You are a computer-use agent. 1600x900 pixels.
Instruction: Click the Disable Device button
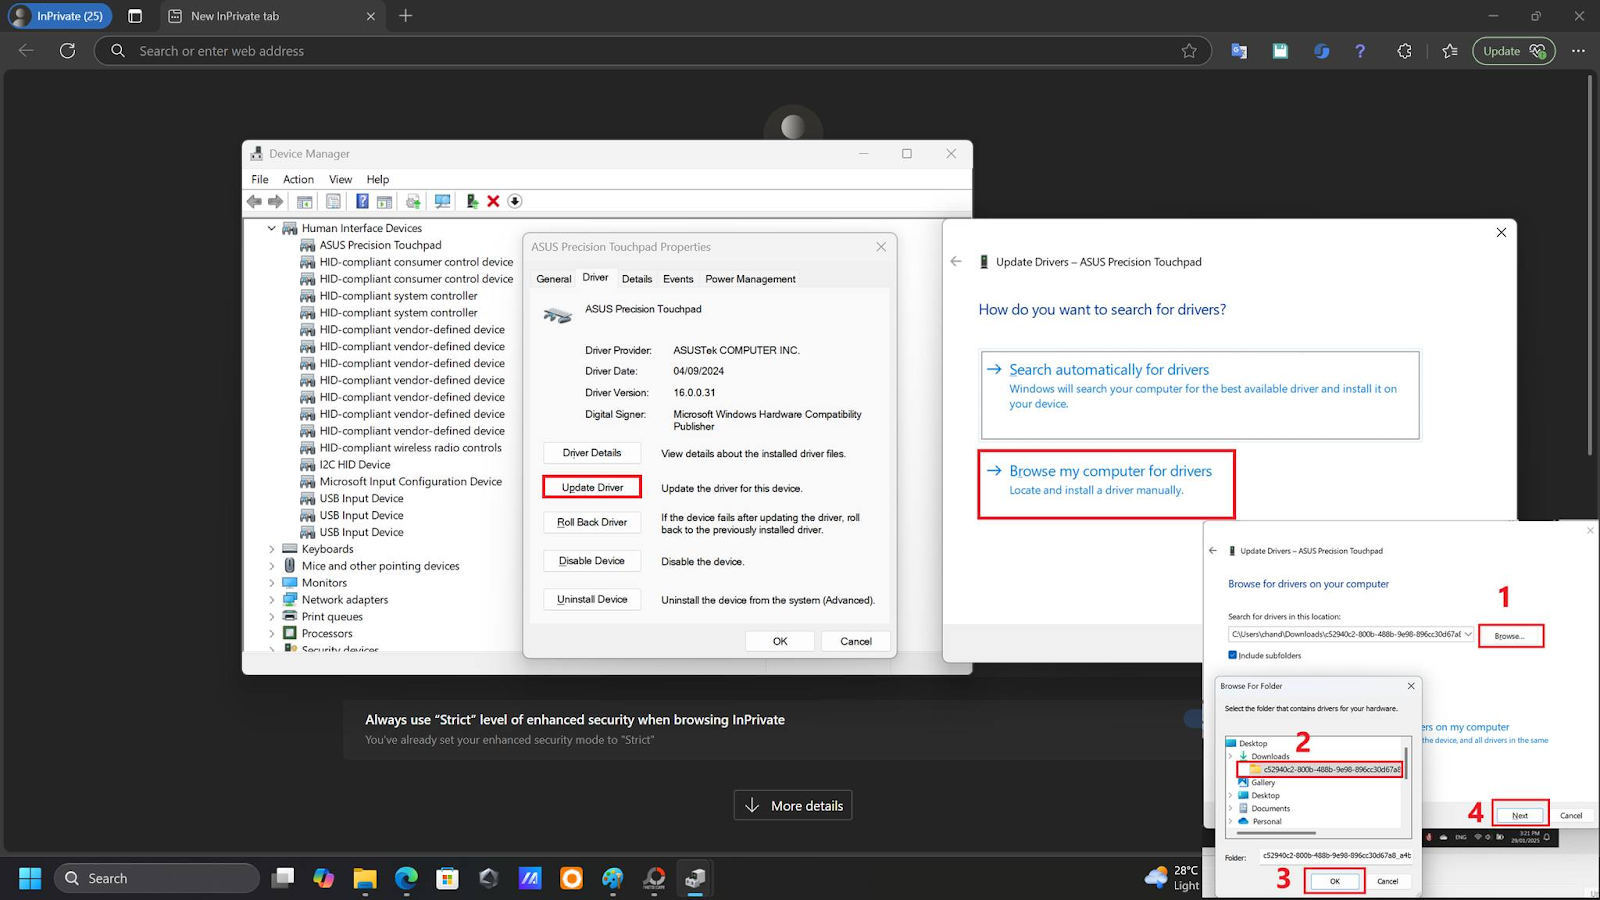coord(592,561)
